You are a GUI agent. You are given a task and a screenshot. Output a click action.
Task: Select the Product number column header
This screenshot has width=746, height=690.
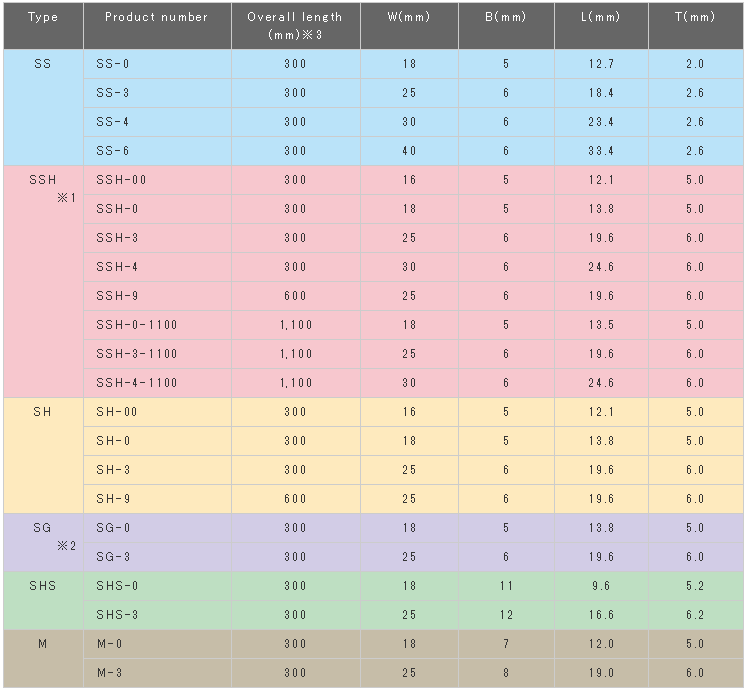pos(156,17)
